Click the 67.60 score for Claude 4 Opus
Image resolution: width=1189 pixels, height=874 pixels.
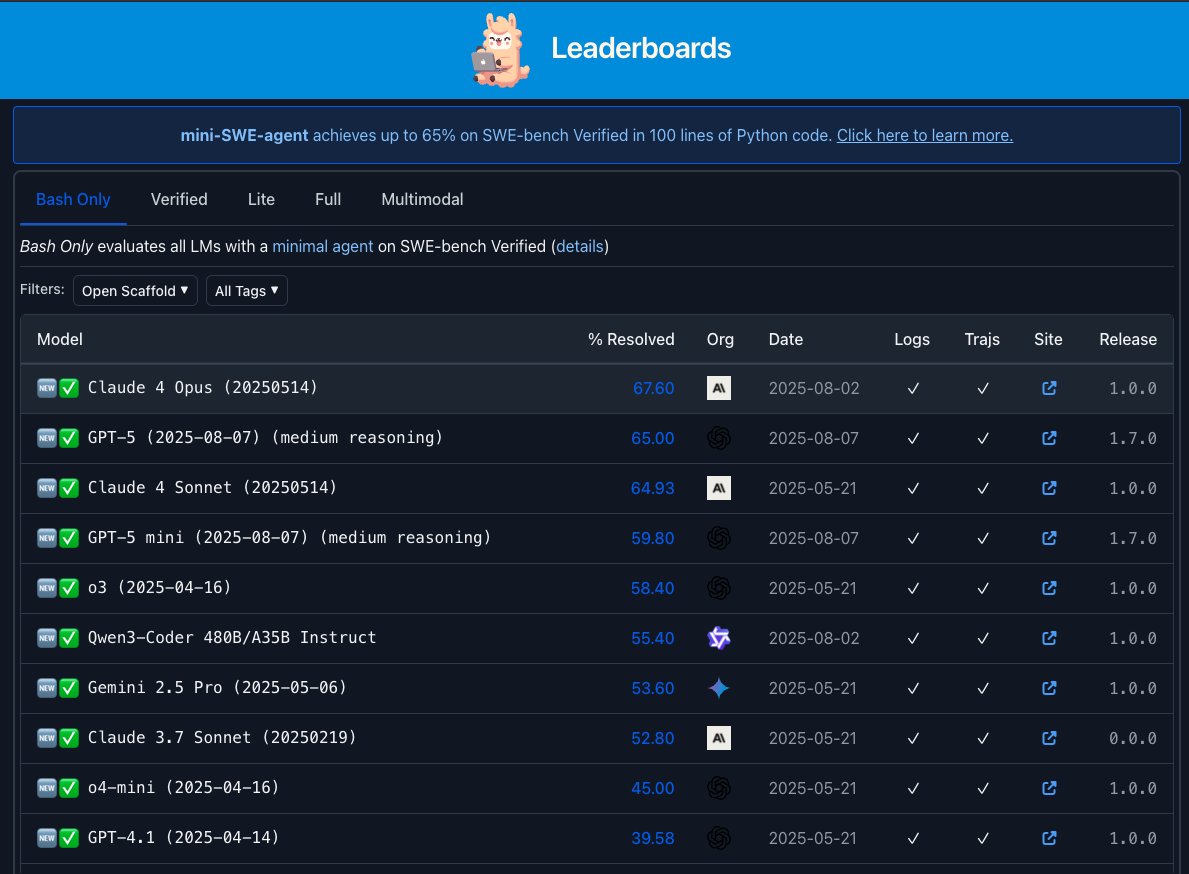click(x=653, y=388)
